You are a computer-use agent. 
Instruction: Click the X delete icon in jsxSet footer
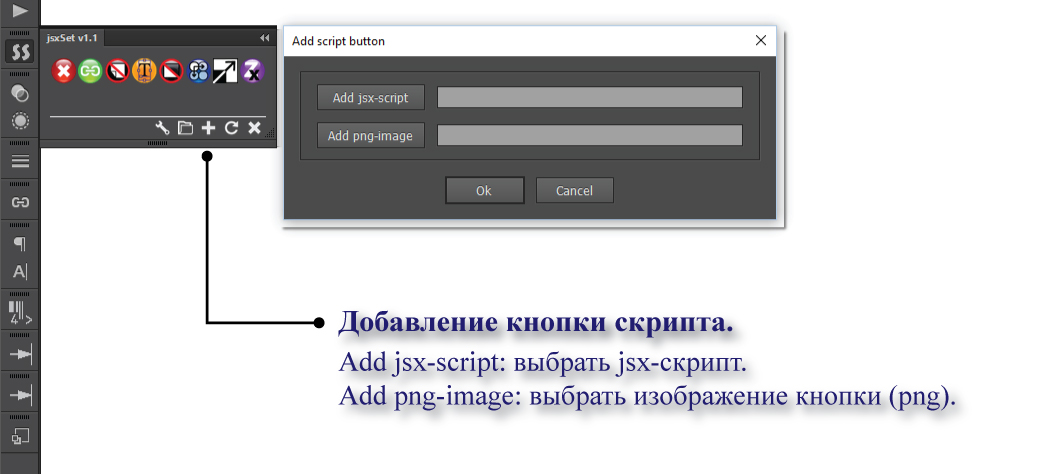pyautogui.click(x=254, y=128)
